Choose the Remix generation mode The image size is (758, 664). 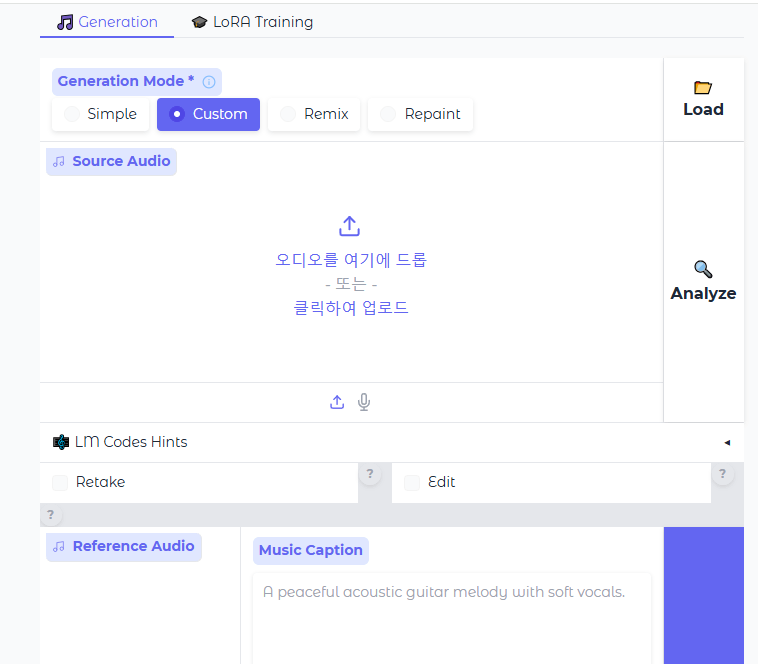[x=314, y=114]
